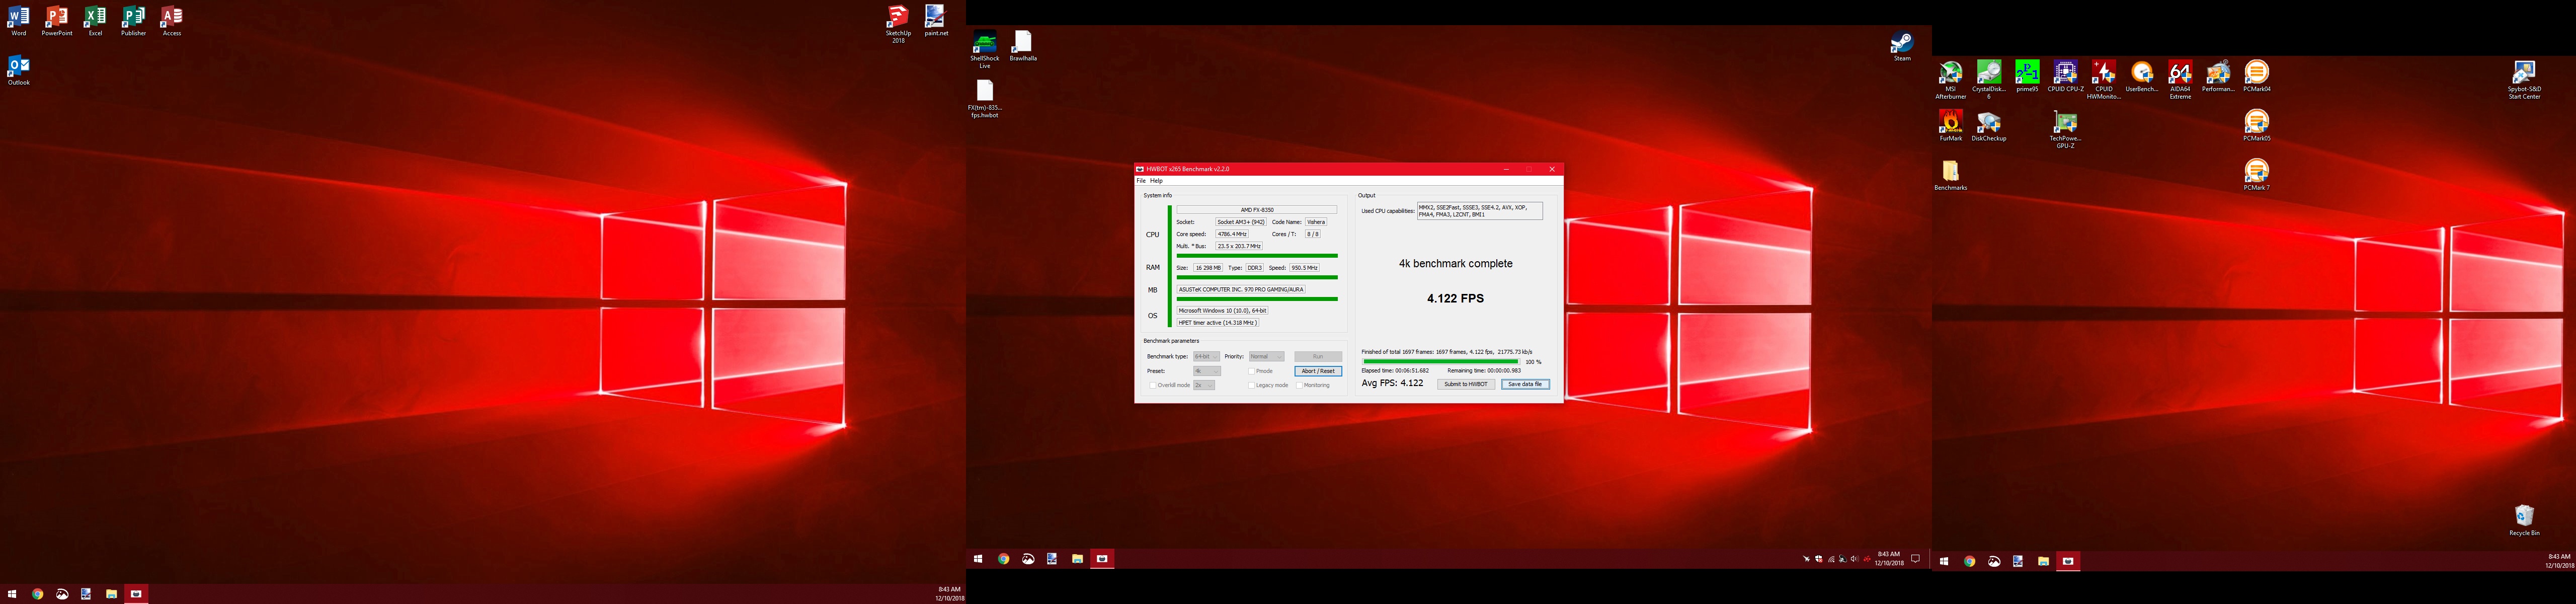2576x604 pixels.
Task: Submit the score with Submit to HWBOT
Action: point(1466,384)
